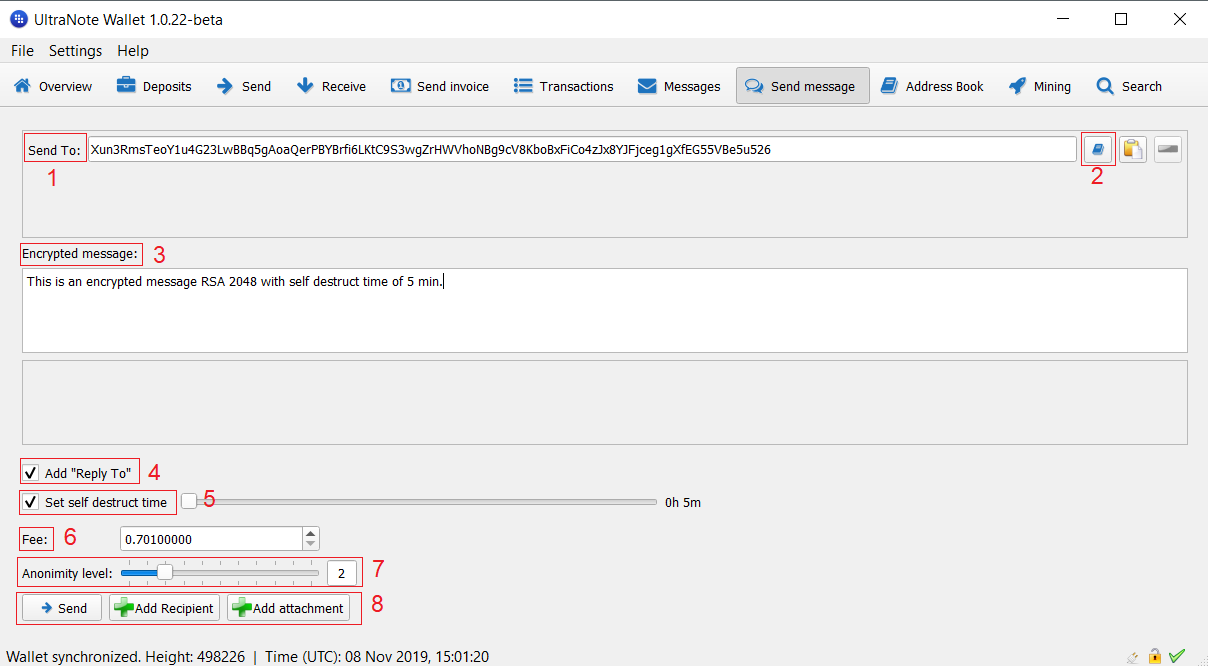The height and width of the screenshot is (666, 1208).
Task: Click the Fee amount input field
Action: click(x=211, y=539)
